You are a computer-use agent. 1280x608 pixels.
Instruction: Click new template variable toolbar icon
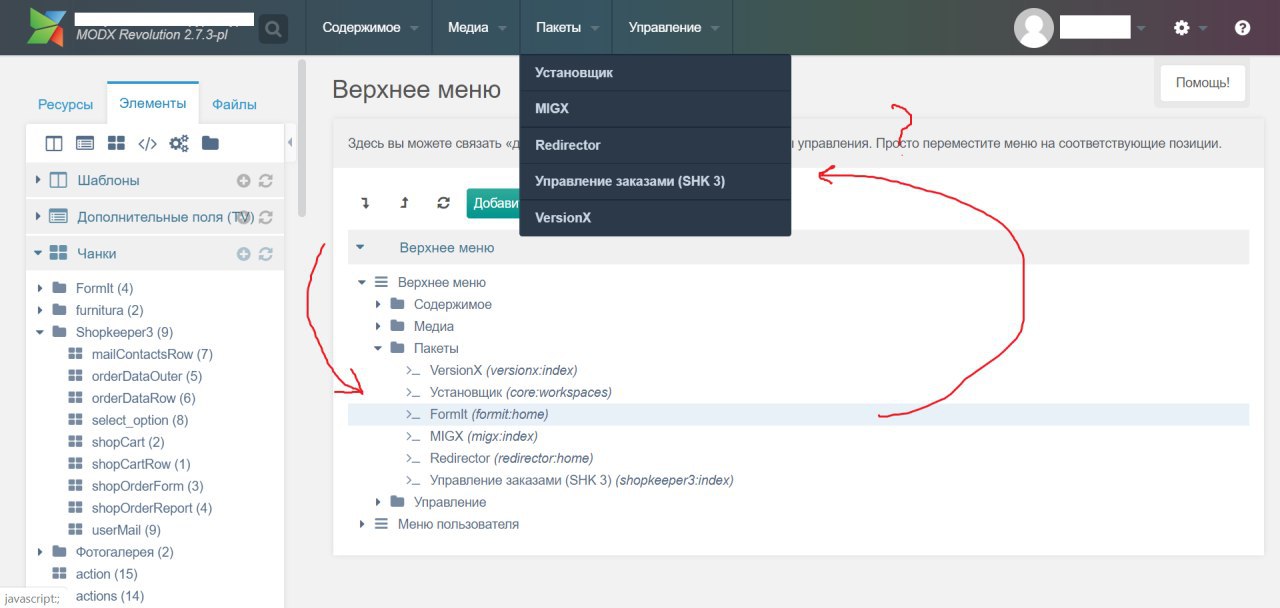[85, 144]
